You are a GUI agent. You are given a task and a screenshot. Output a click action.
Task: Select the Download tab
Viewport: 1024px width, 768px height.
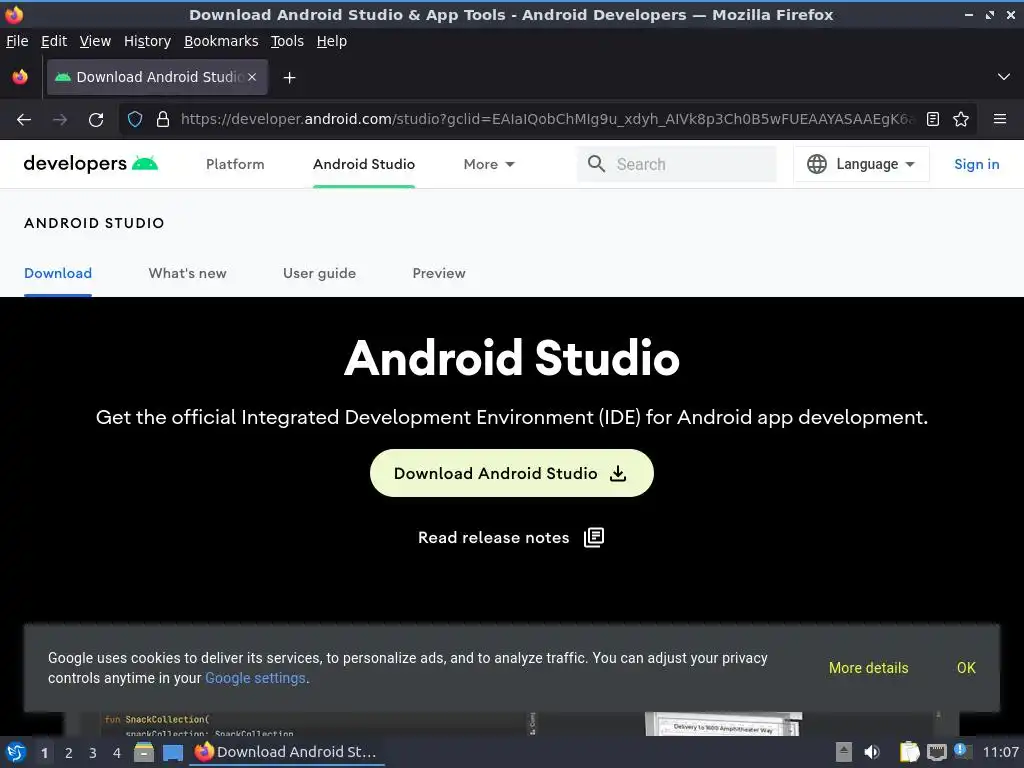pyautogui.click(x=58, y=274)
